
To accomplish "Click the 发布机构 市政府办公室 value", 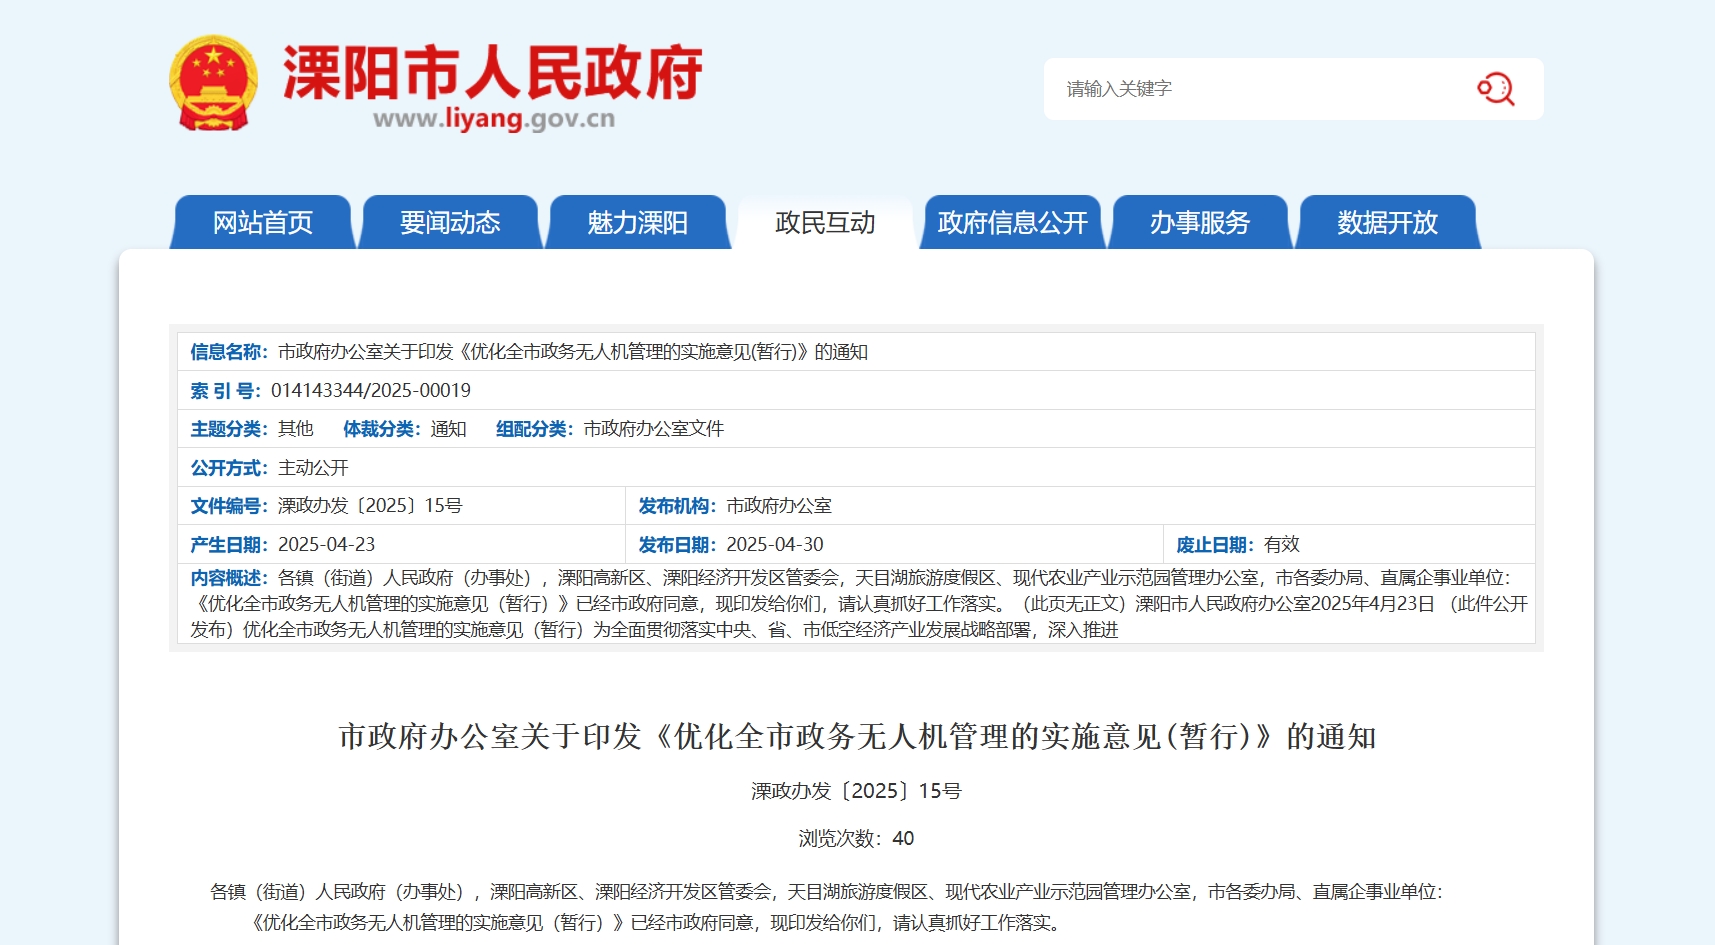I will 778,506.
